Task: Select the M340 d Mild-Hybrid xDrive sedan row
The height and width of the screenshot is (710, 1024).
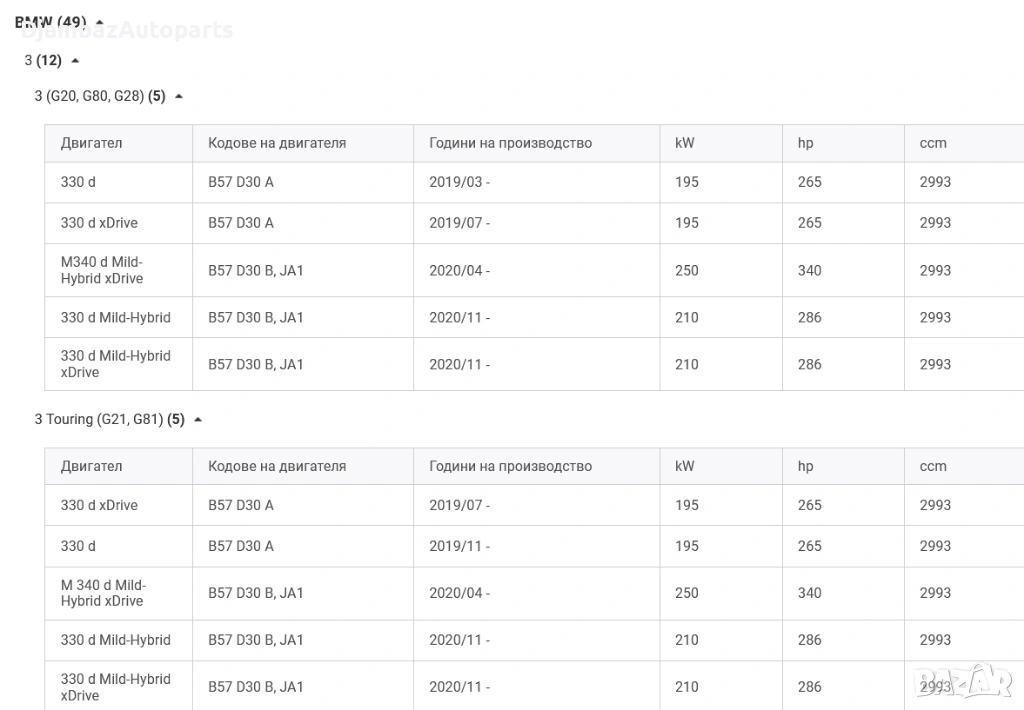Action: [102, 270]
